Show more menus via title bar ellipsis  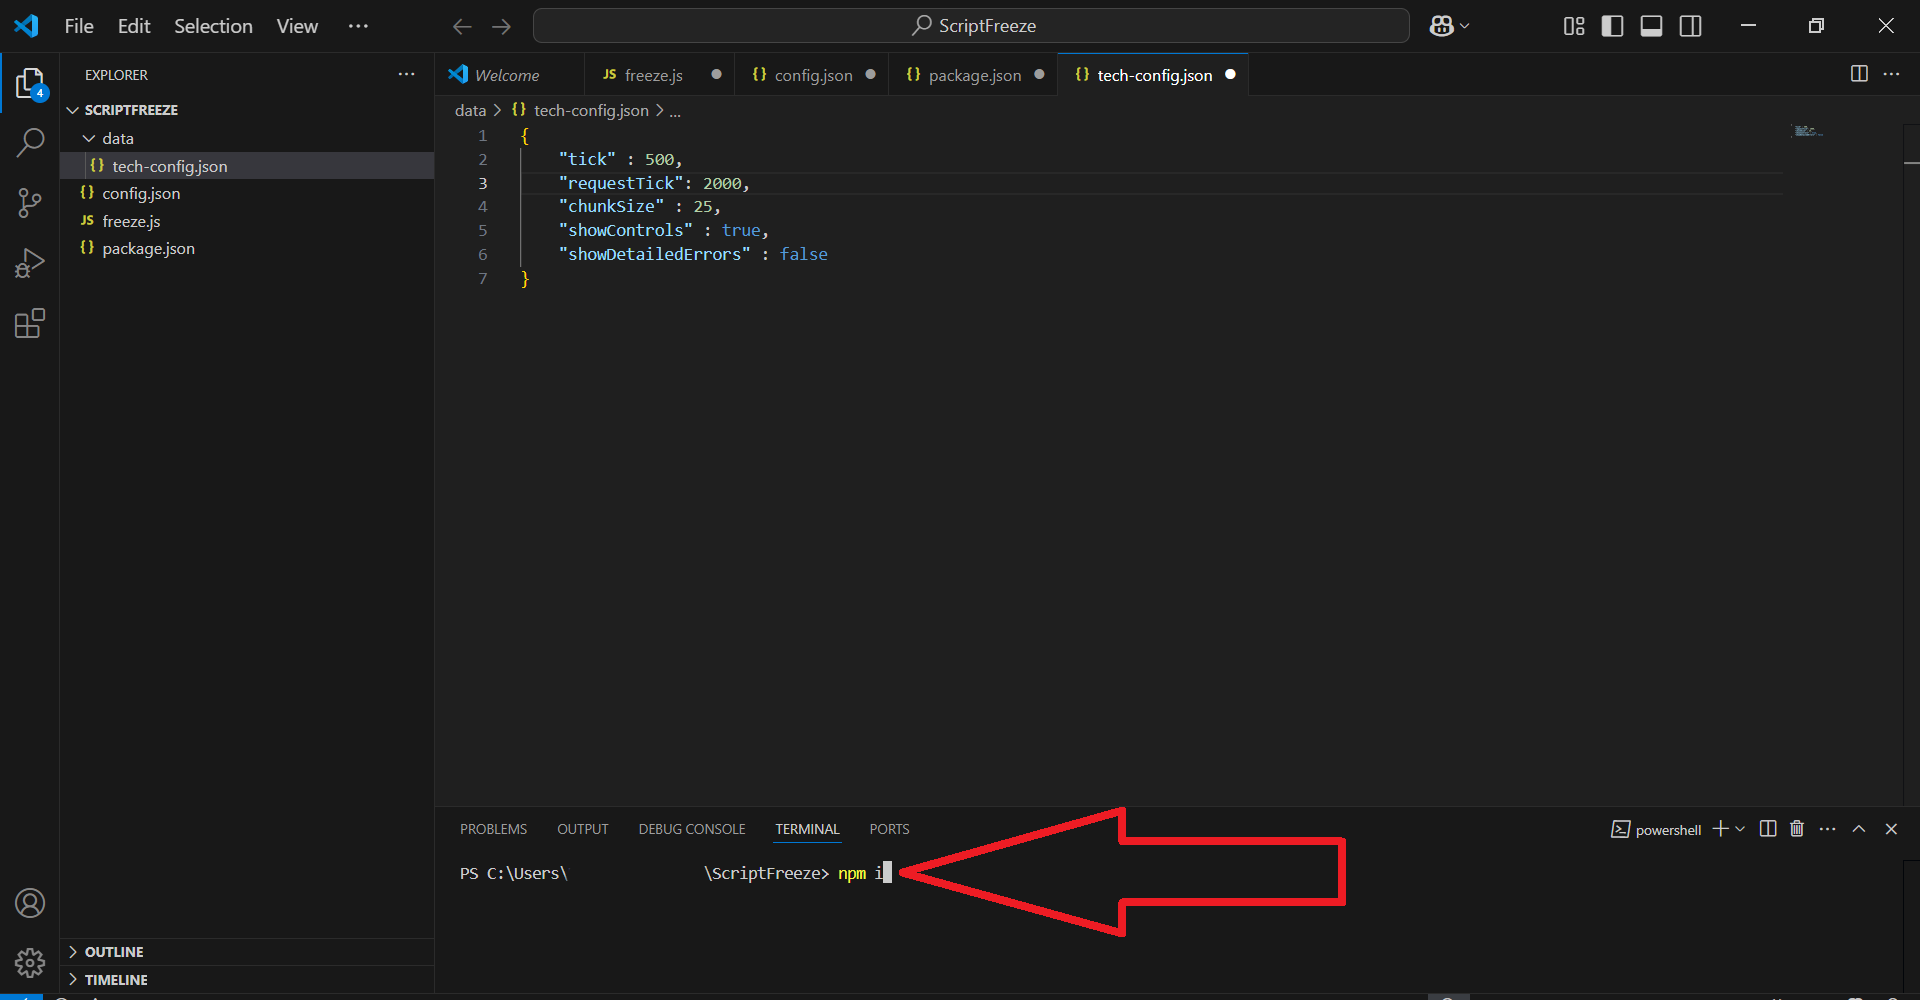coord(358,26)
